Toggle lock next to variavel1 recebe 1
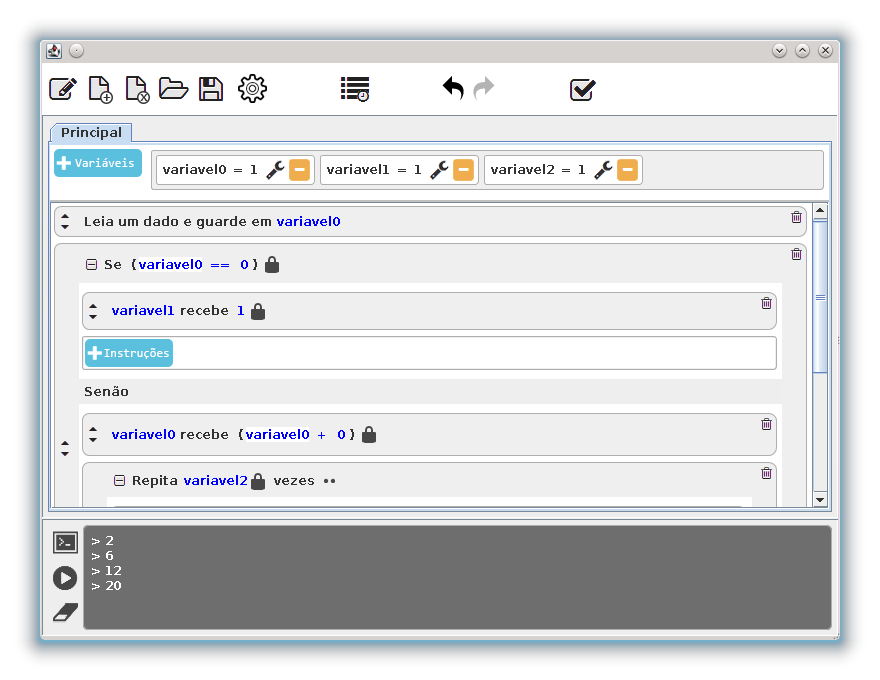 point(258,311)
